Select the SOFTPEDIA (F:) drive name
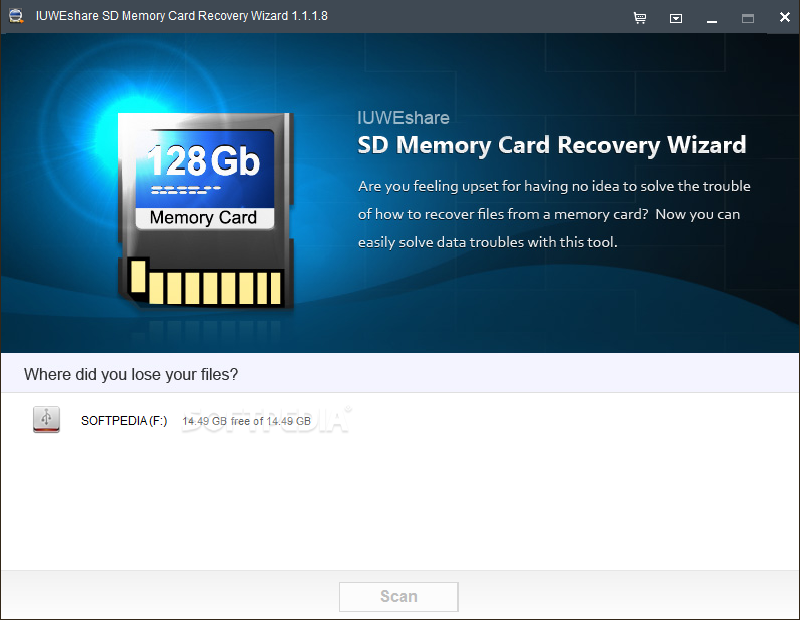The image size is (800, 620). (124, 420)
